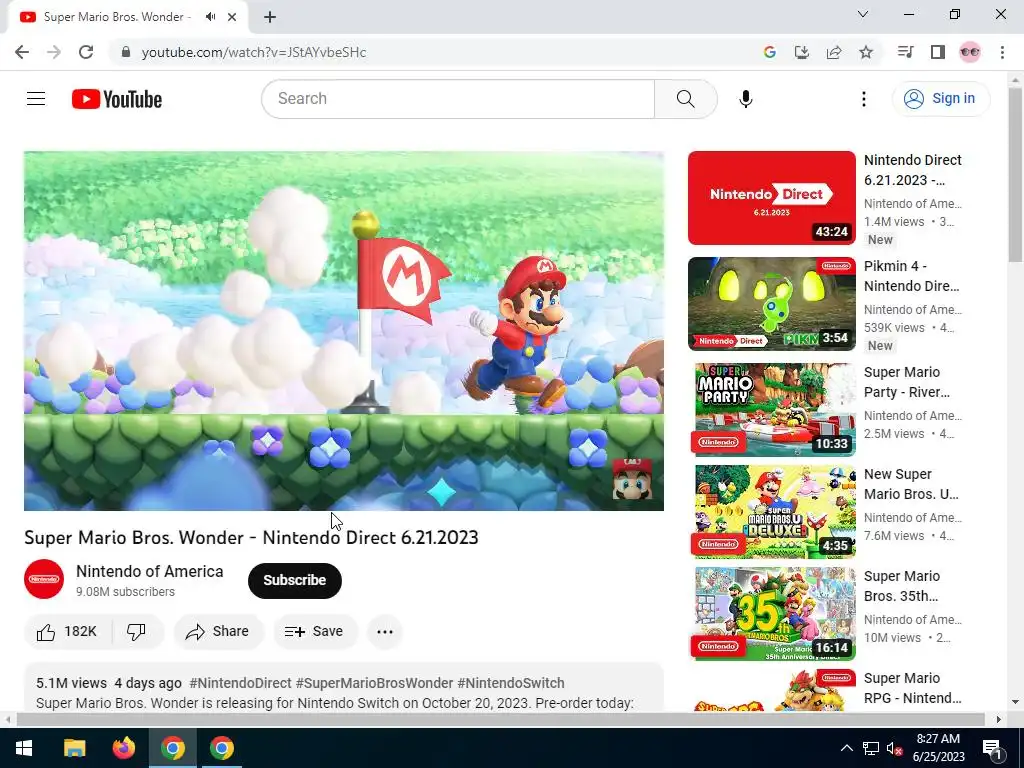Like the video with thumbs up

67,632
